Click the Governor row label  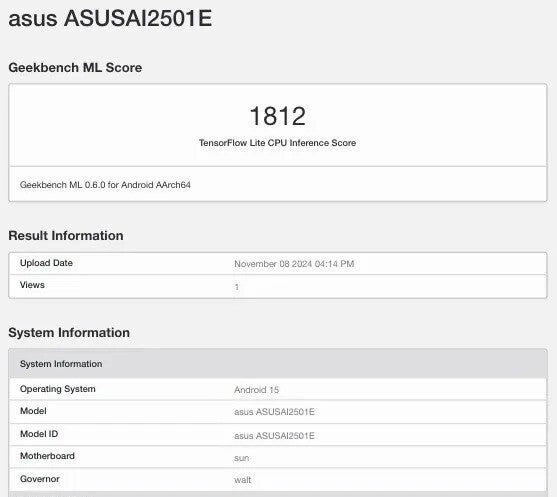coord(40,479)
